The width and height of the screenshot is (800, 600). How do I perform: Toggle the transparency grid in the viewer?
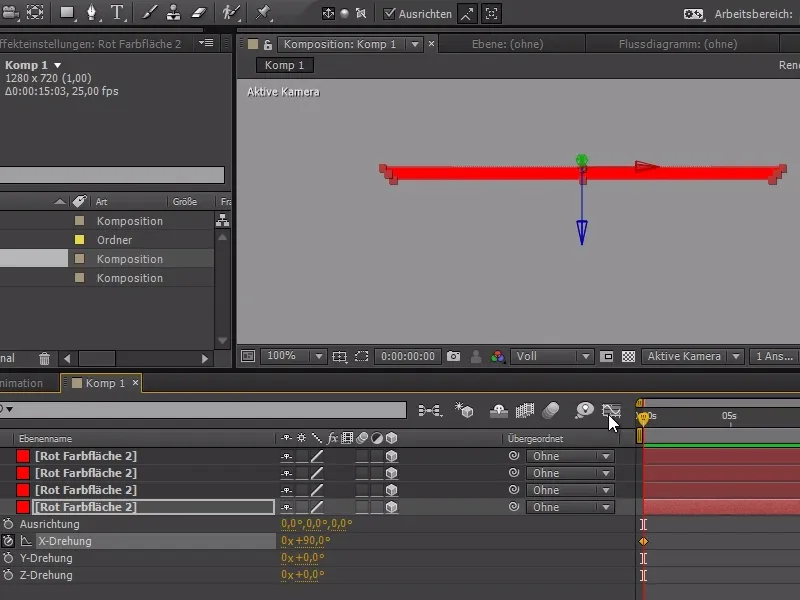pos(628,356)
